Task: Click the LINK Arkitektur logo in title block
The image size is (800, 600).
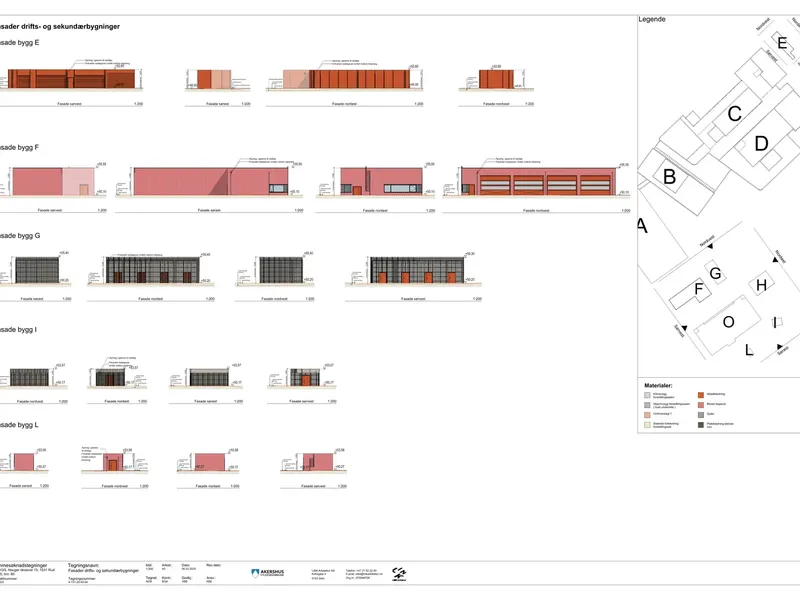Action: 399,574
